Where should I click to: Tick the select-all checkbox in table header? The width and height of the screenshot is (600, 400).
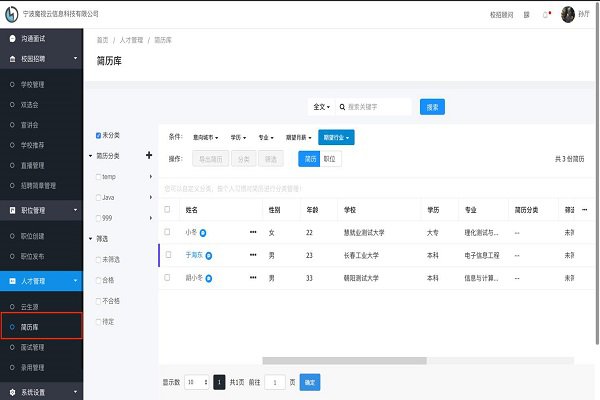tap(167, 209)
